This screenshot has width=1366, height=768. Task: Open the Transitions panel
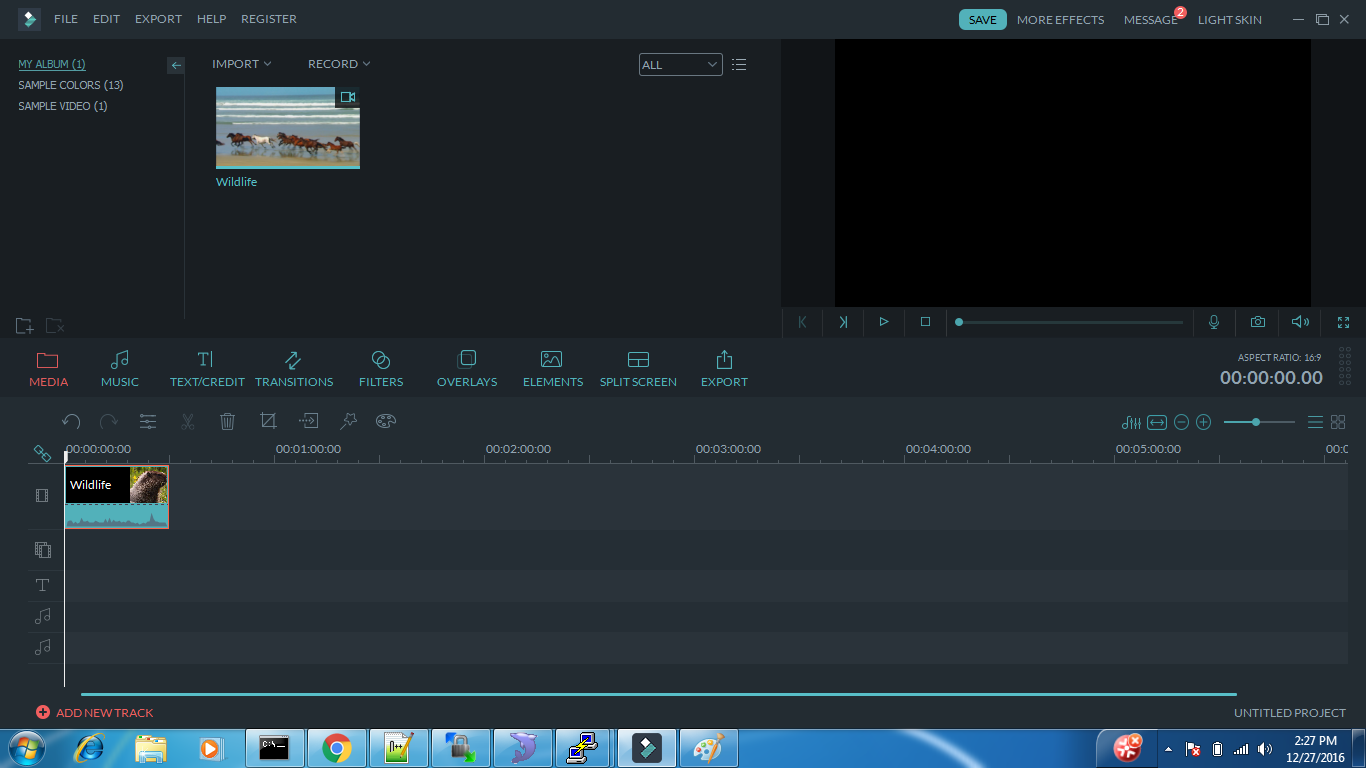[294, 369]
